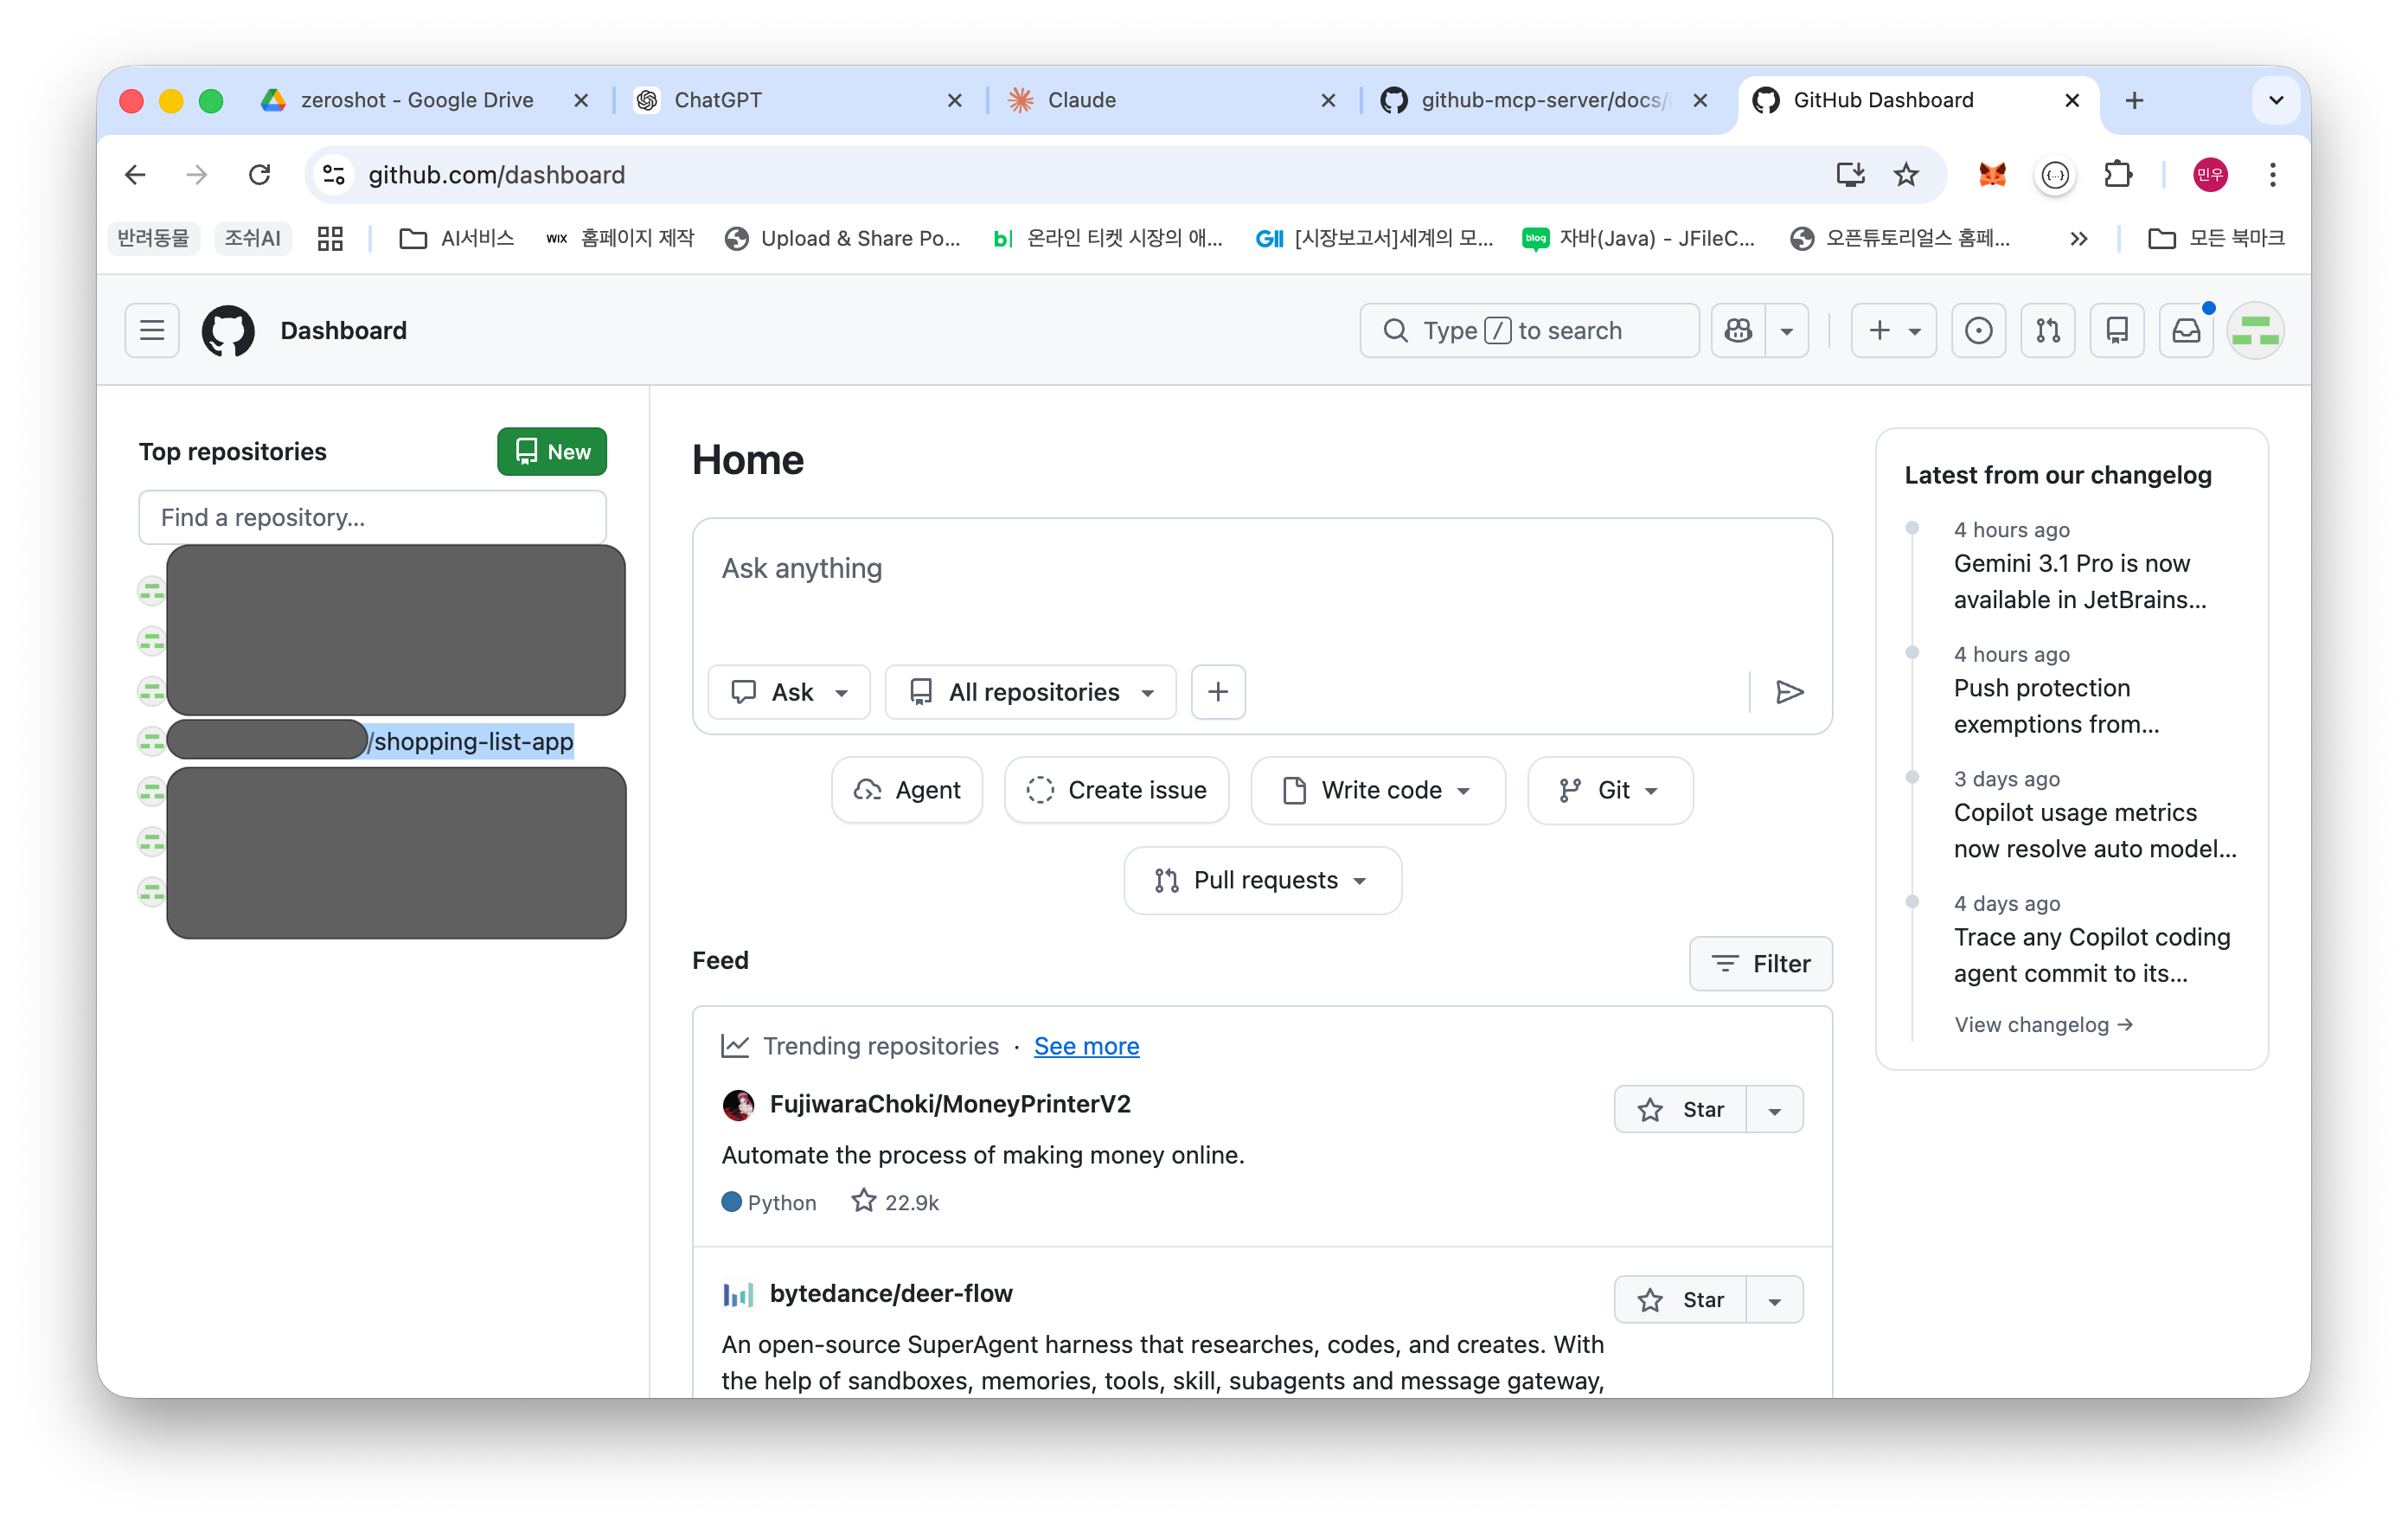Click the GitHub Octocat logo

coord(228,330)
